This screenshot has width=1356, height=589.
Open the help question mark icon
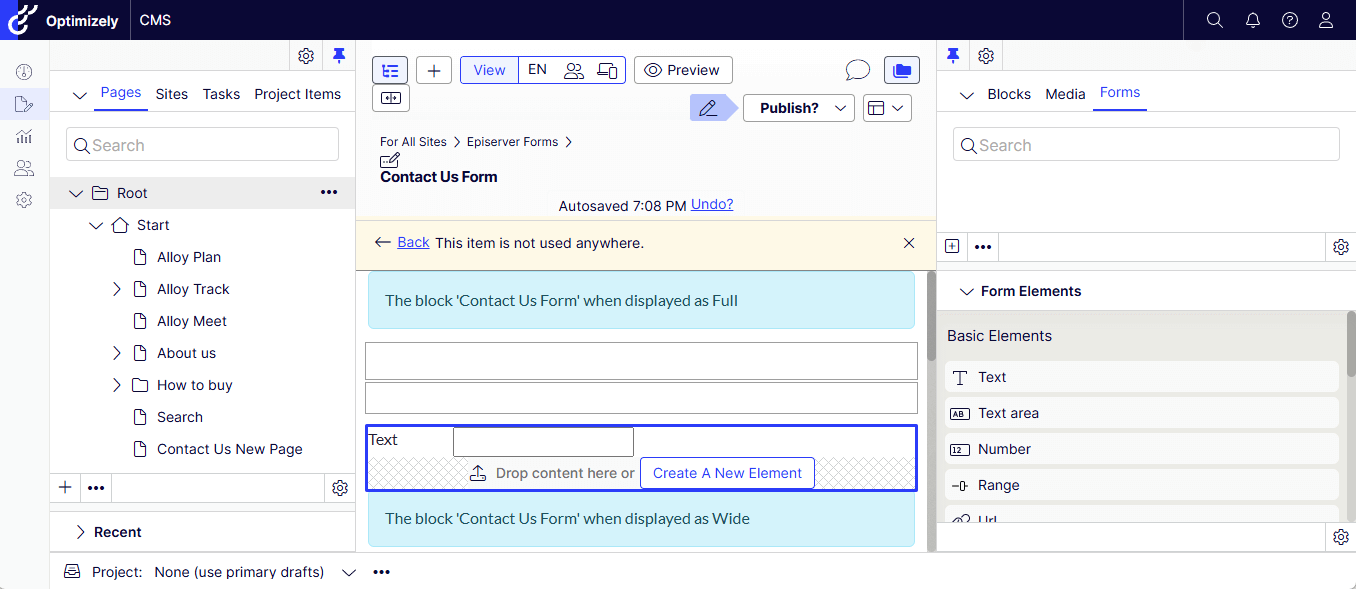point(1290,20)
